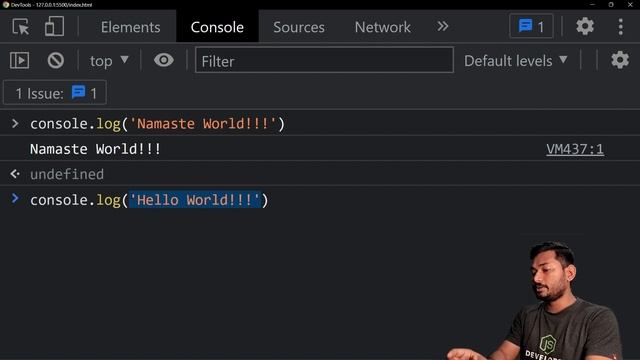Open the 1 Issue button

pyautogui.click(x=55, y=93)
